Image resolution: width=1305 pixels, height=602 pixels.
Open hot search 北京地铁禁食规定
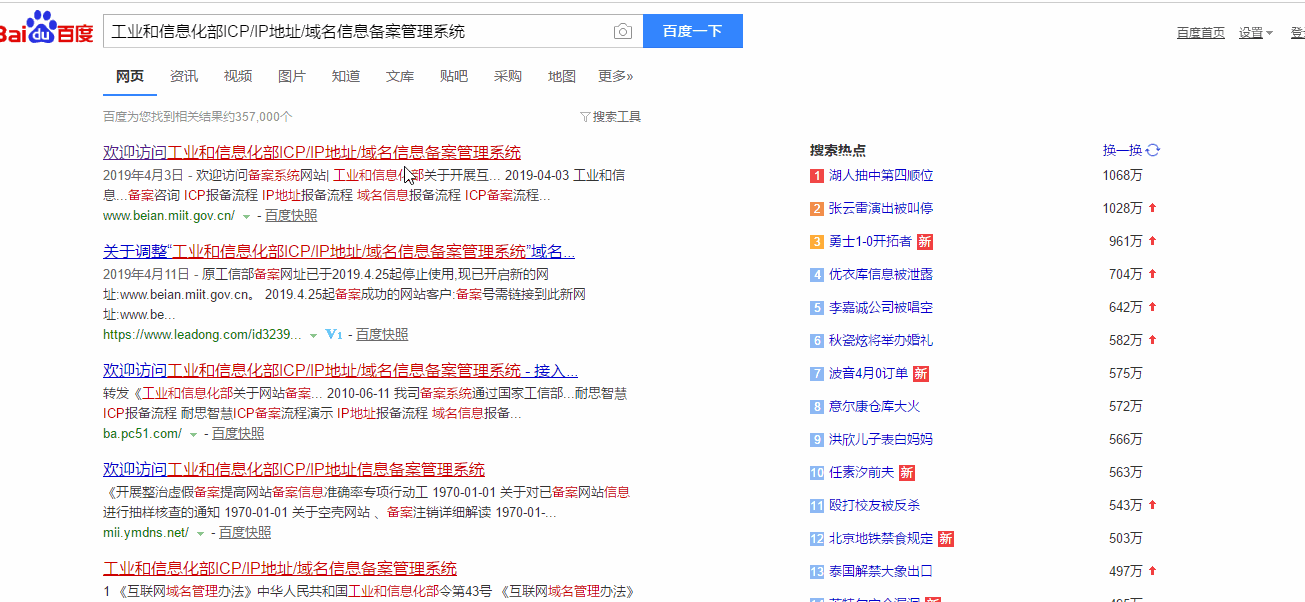pyautogui.click(x=881, y=538)
